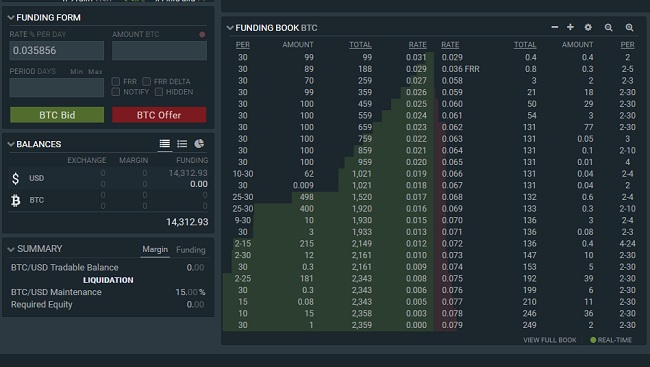Decrease funding book precision with minus icon
Image resolution: width=650 pixels, height=367 pixels.
[x=555, y=27]
